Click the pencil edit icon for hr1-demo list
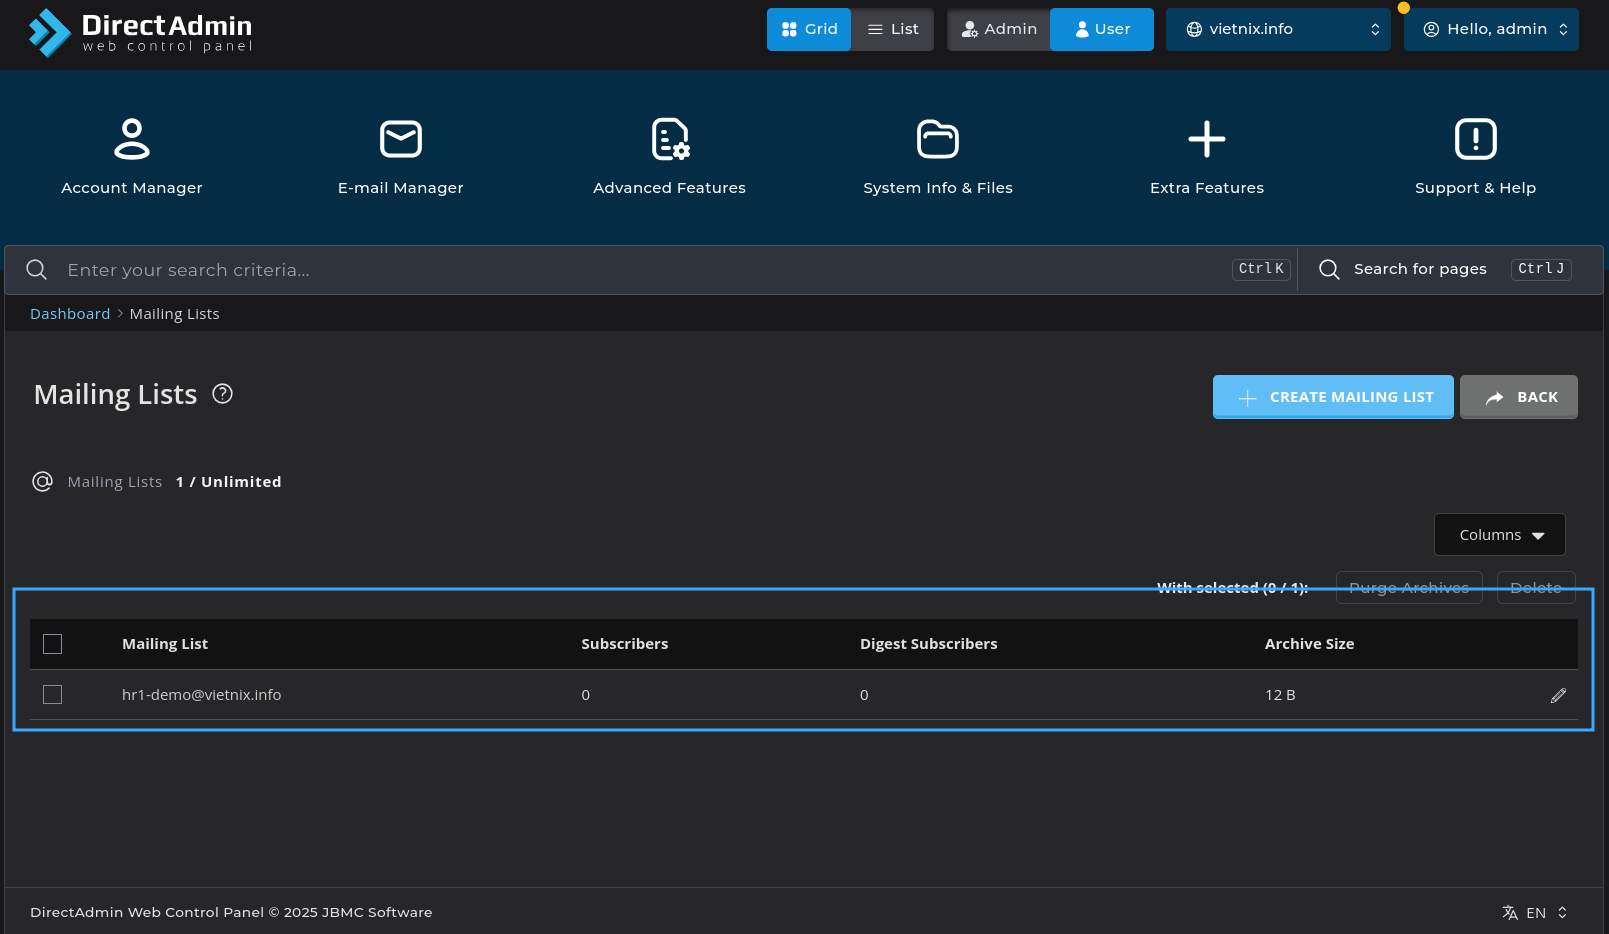This screenshot has height=934, width=1609. click(x=1558, y=695)
